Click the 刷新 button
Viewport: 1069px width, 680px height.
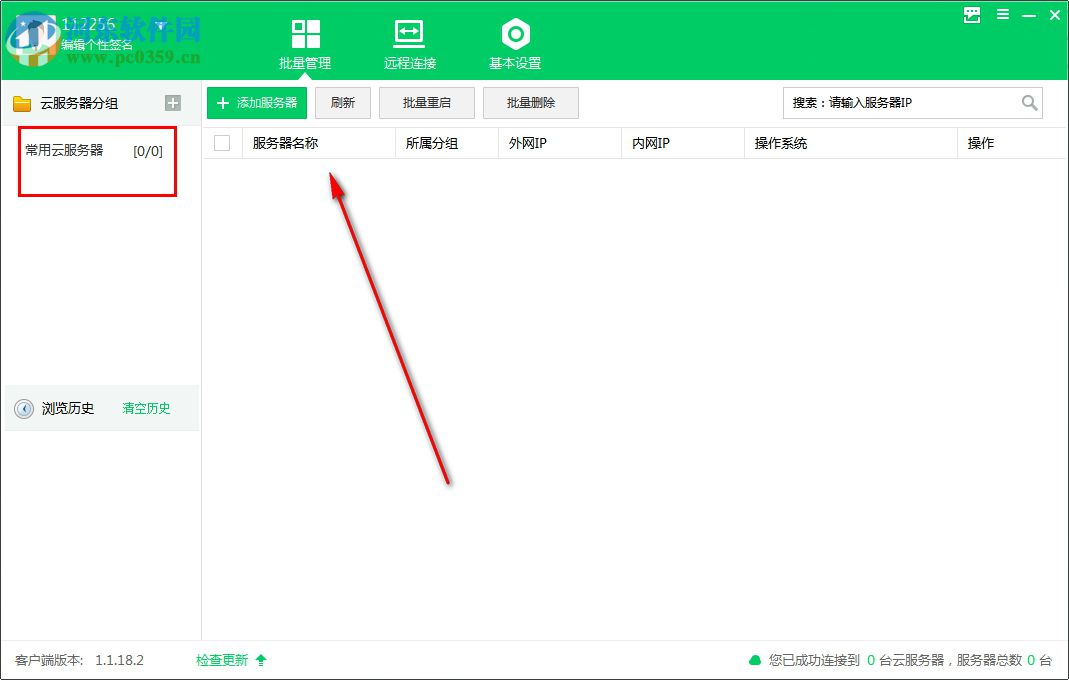343,103
